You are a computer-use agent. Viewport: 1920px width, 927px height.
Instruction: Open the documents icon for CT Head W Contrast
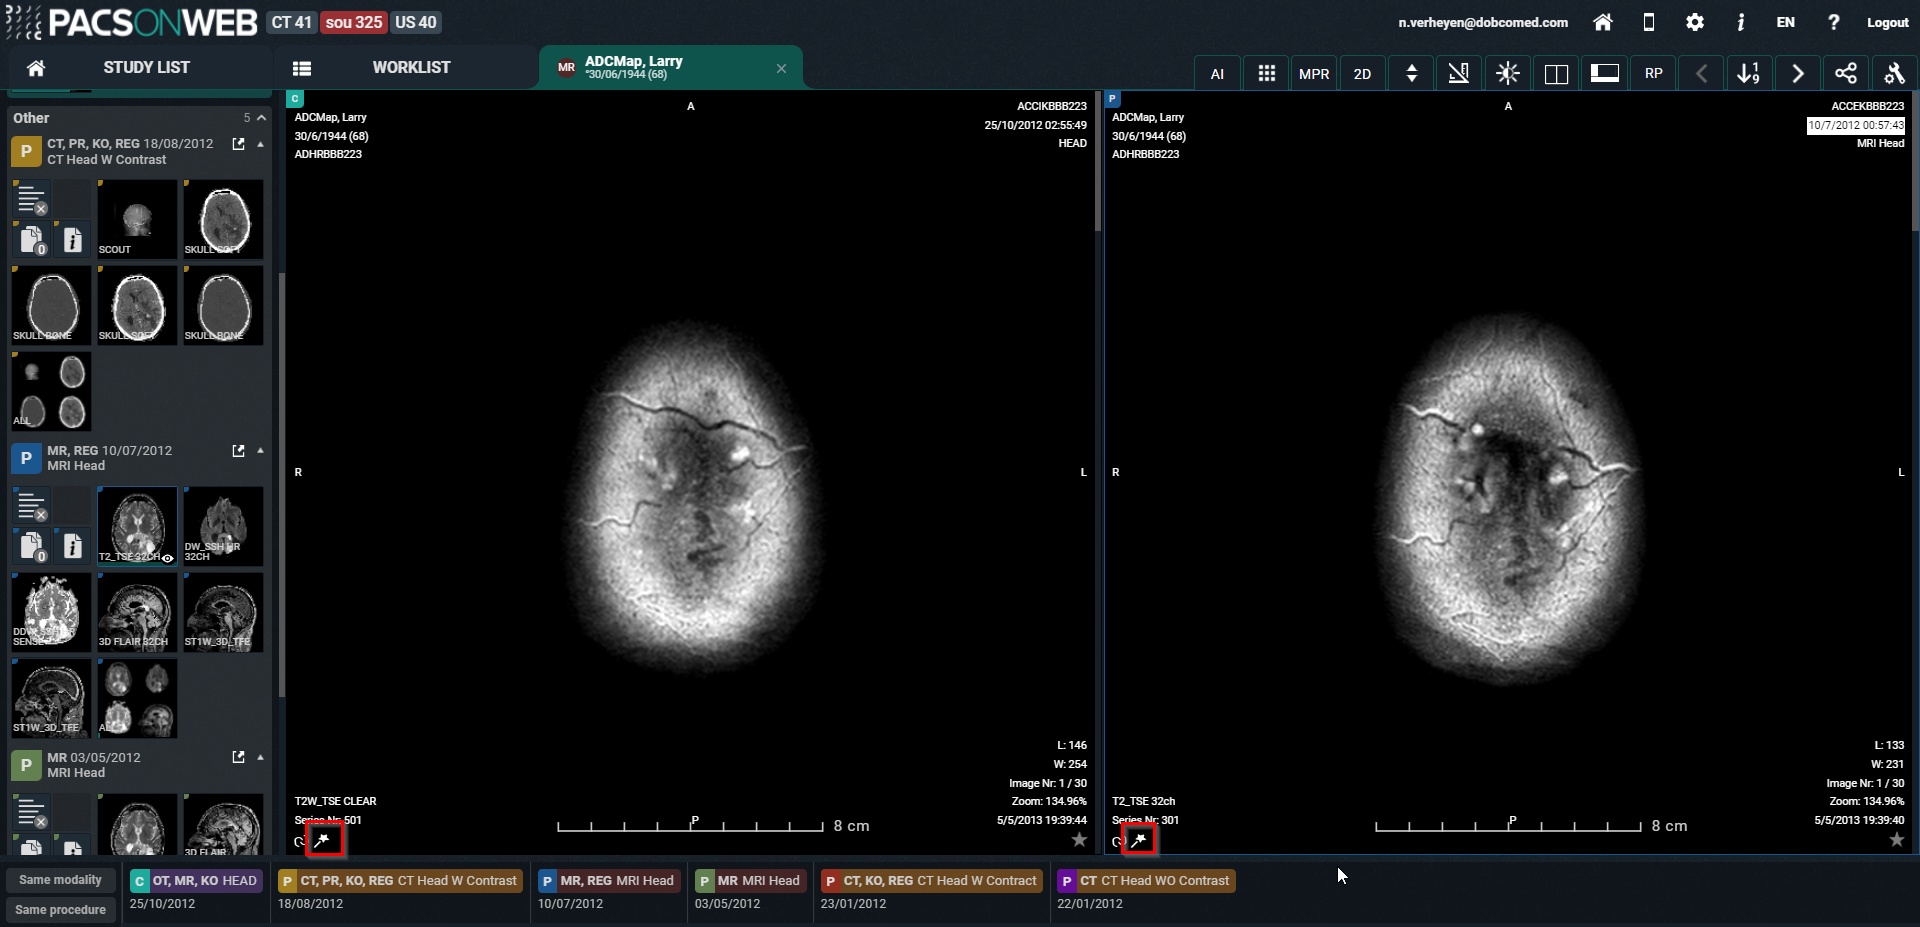coord(32,240)
